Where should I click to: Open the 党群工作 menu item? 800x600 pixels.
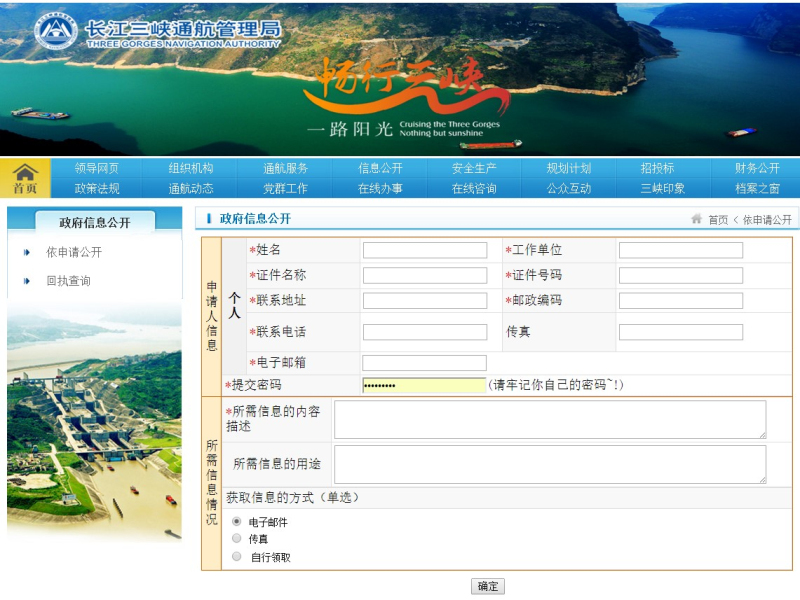[285, 188]
